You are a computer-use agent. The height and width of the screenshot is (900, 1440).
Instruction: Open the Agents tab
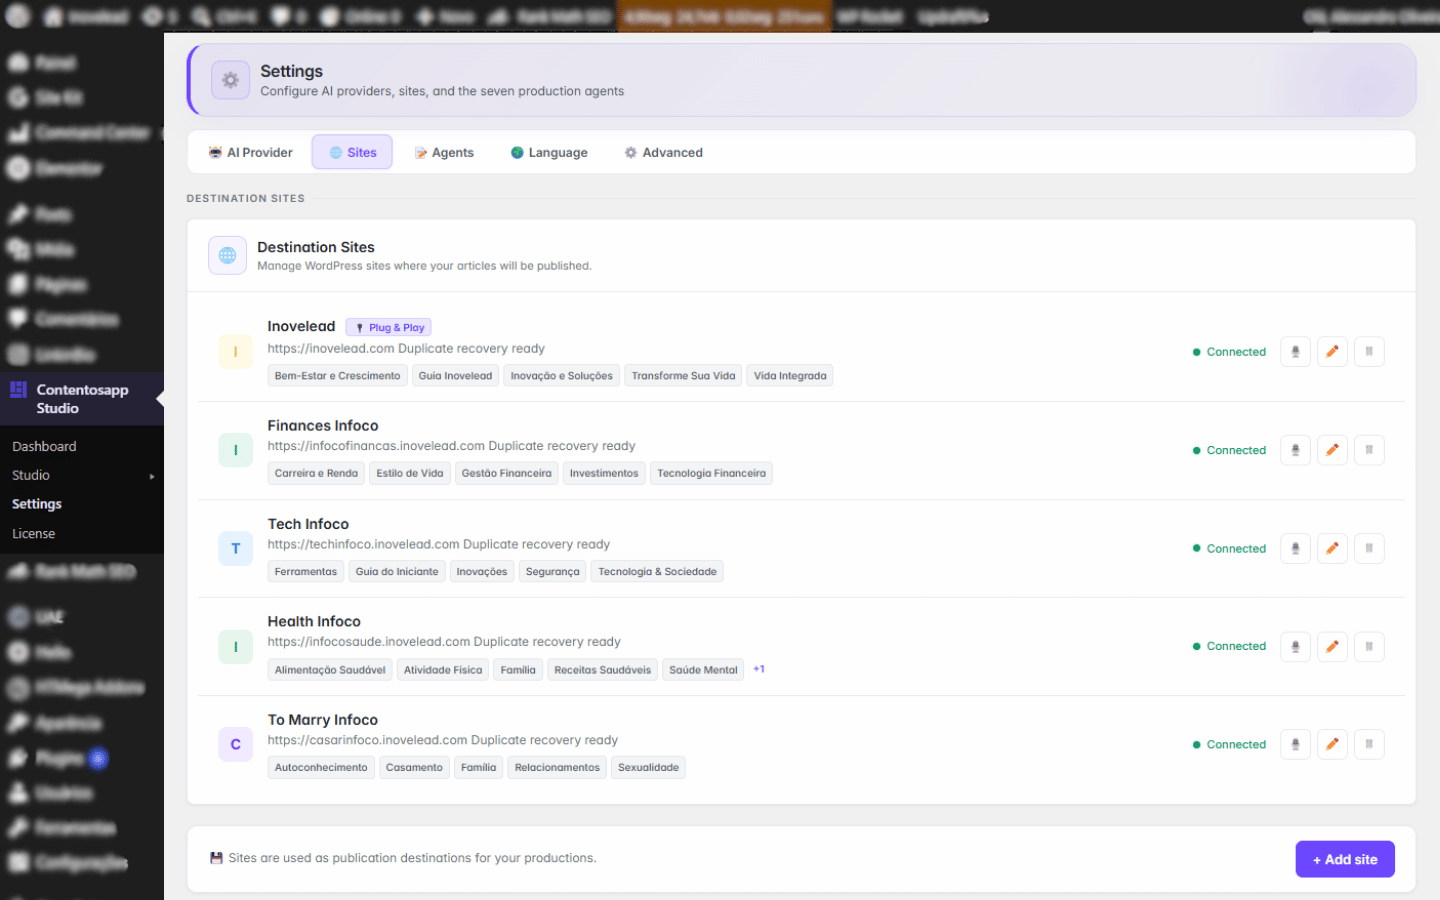tap(444, 152)
